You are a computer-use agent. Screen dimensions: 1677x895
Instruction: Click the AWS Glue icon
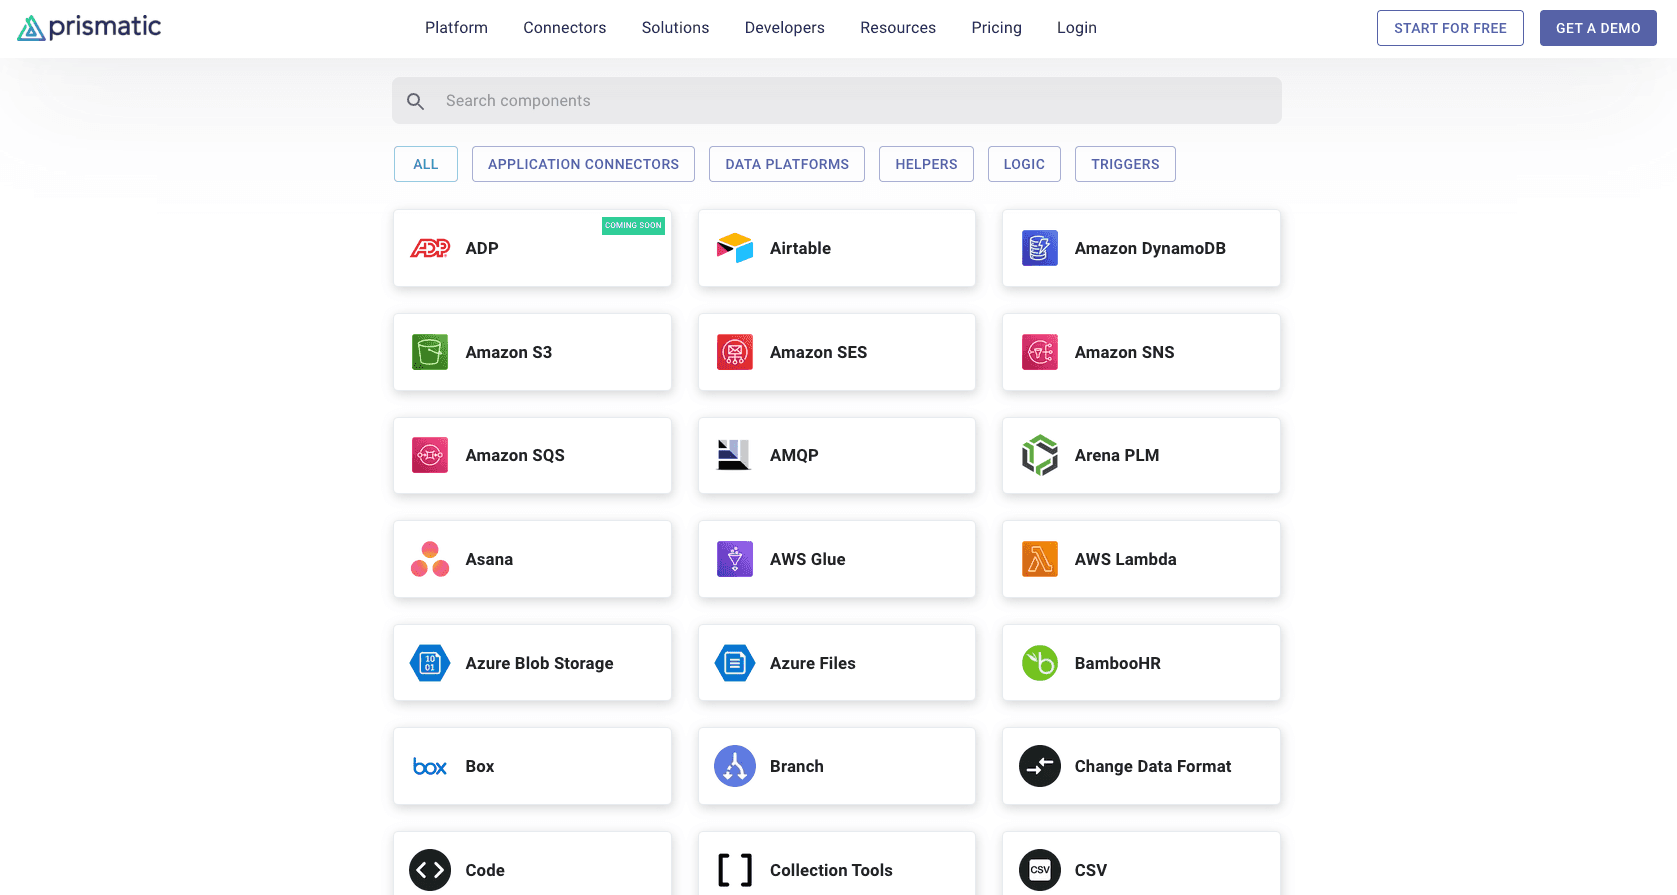(735, 559)
